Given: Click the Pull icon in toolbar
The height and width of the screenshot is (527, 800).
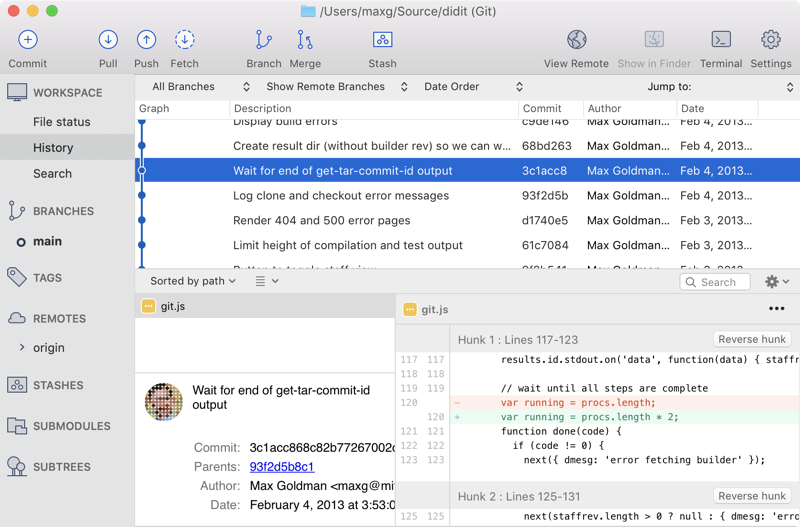Looking at the screenshot, I should click(108, 40).
